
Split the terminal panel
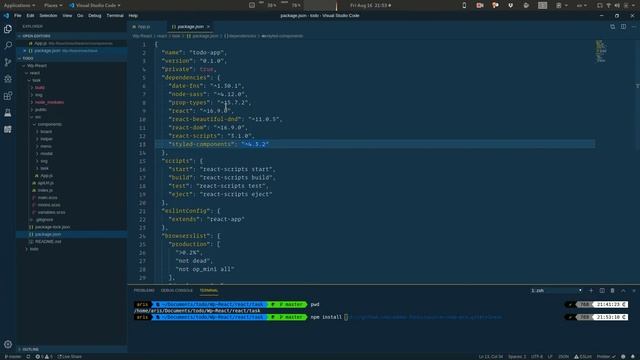point(602,291)
